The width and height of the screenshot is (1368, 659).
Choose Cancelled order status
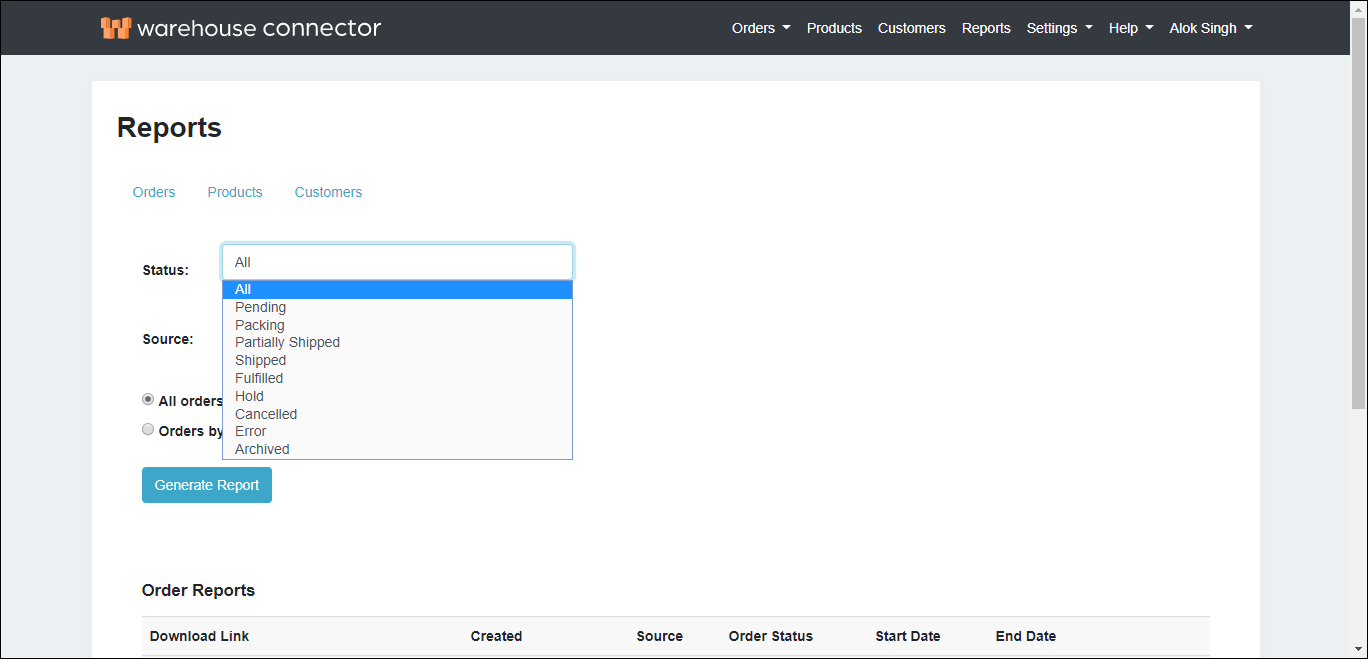coord(265,414)
